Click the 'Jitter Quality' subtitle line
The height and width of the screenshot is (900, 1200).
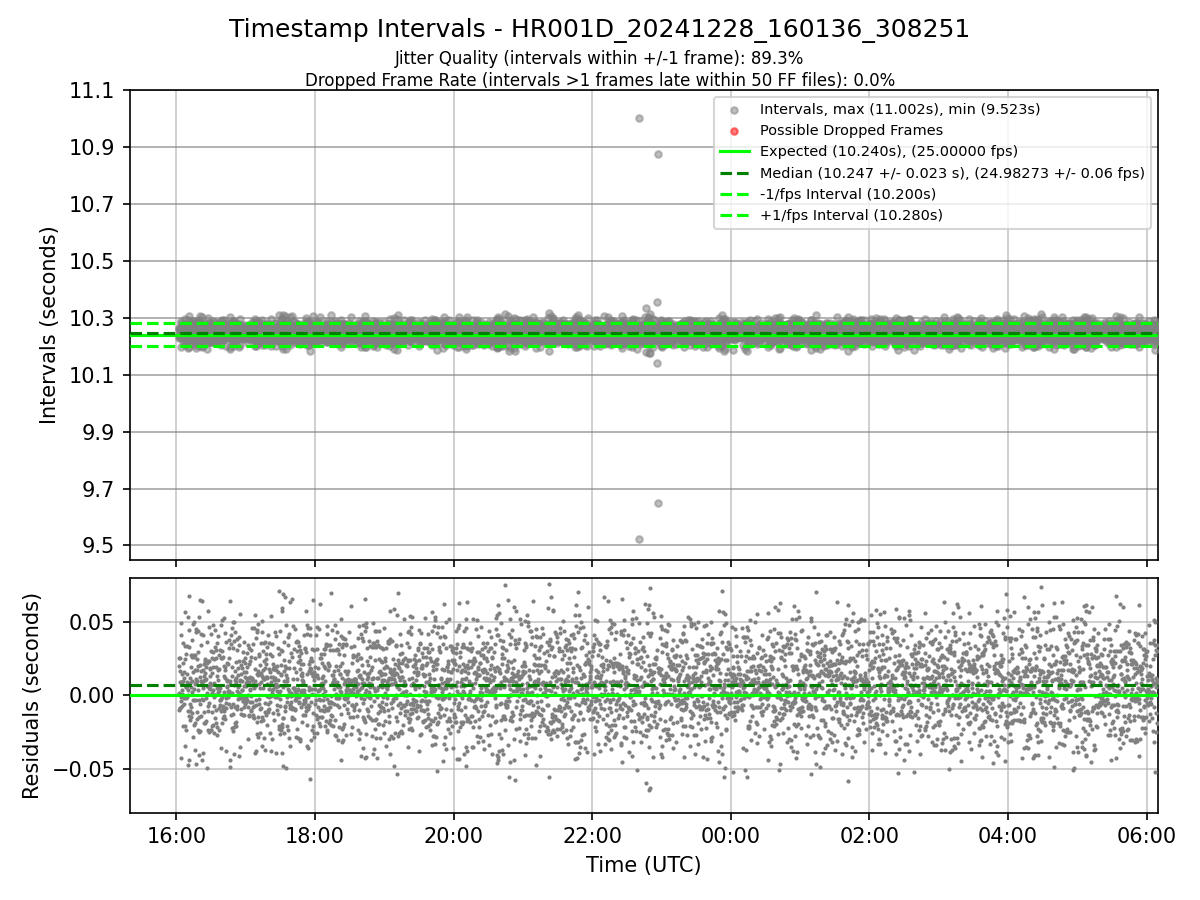[599, 58]
